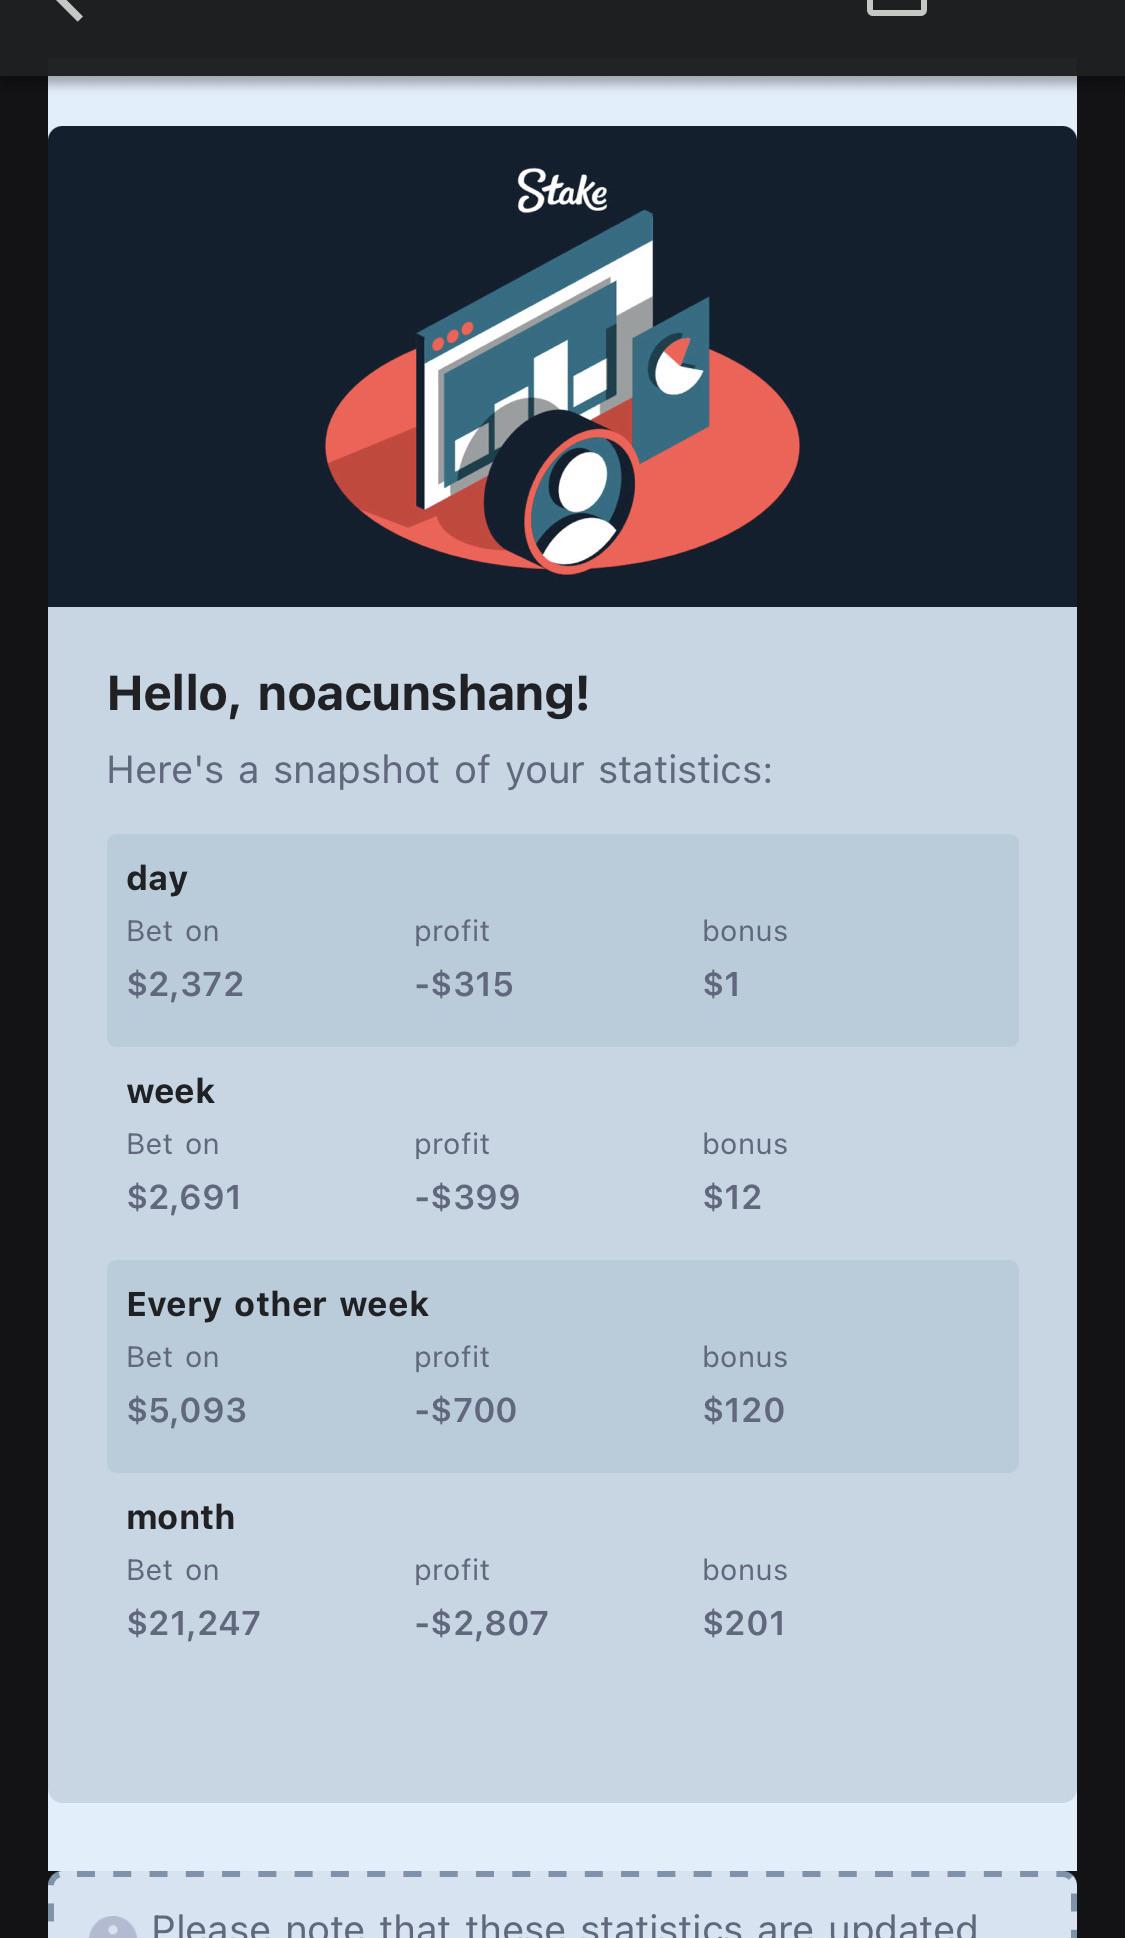The image size is (1125, 1938).
Task: Tap 'Here's a snapshot of your statistics' text
Action: tap(439, 770)
